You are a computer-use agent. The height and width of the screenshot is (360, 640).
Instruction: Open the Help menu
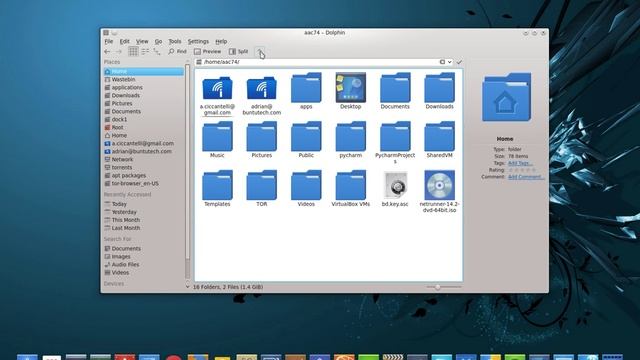221,42
